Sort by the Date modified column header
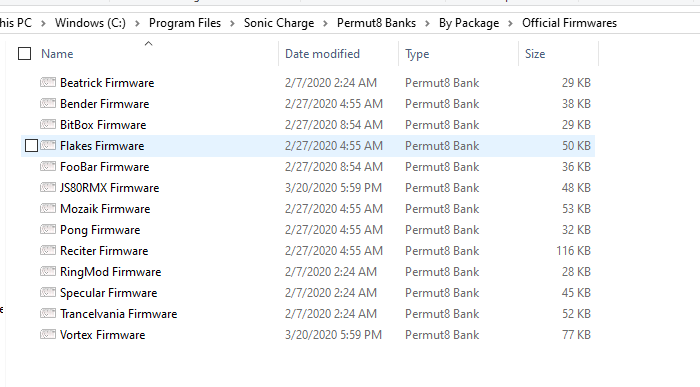The image size is (700, 387). pyautogui.click(x=322, y=54)
